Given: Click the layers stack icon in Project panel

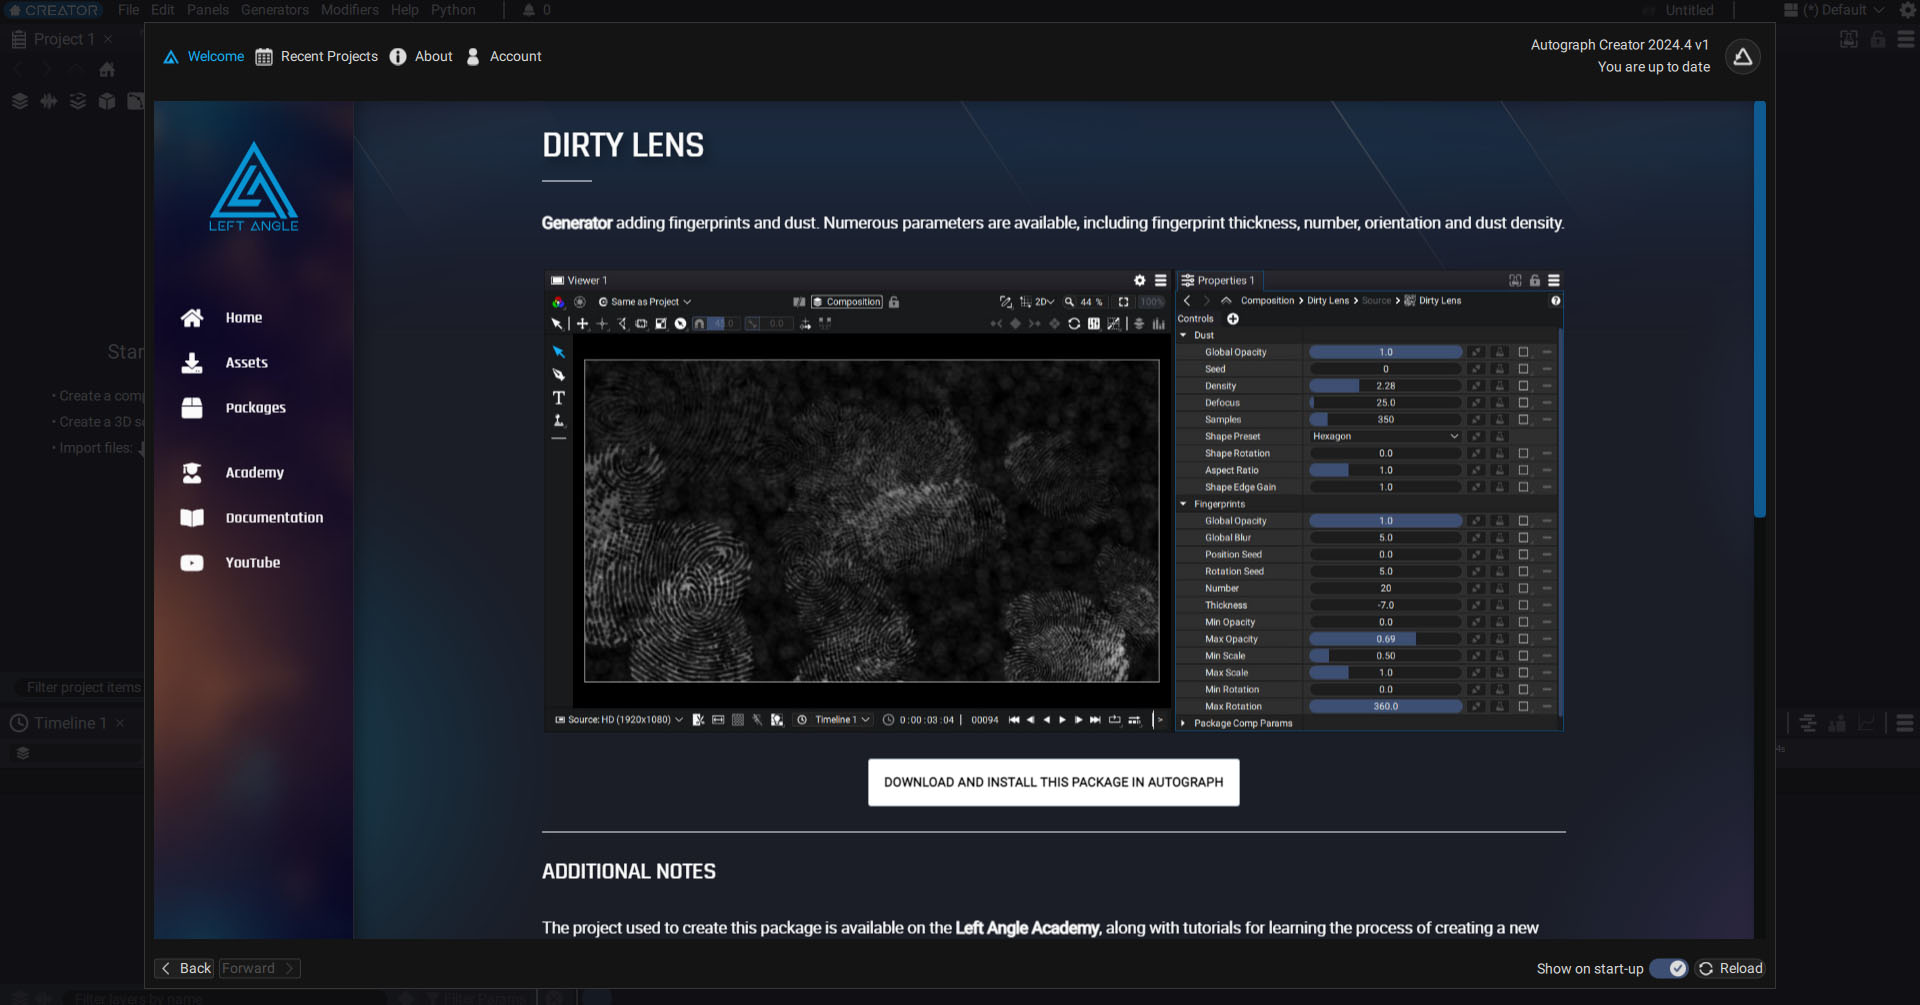Looking at the screenshot, I should (19, 101).
